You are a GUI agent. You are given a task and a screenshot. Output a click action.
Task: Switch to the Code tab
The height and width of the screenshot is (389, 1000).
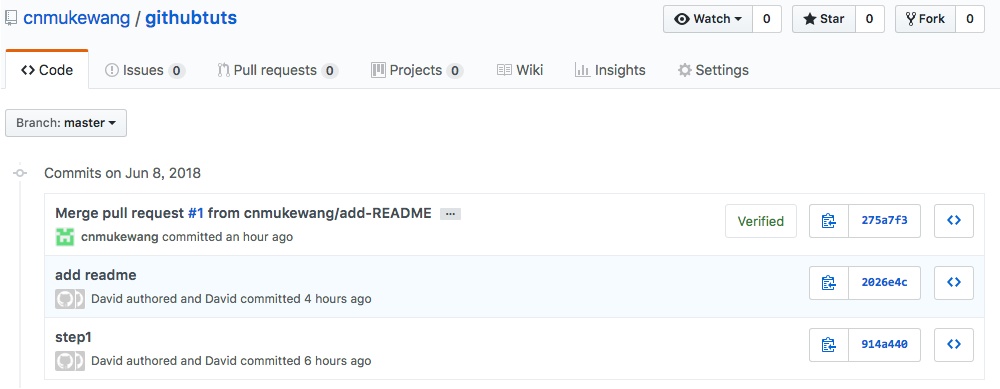pos(47,70)
